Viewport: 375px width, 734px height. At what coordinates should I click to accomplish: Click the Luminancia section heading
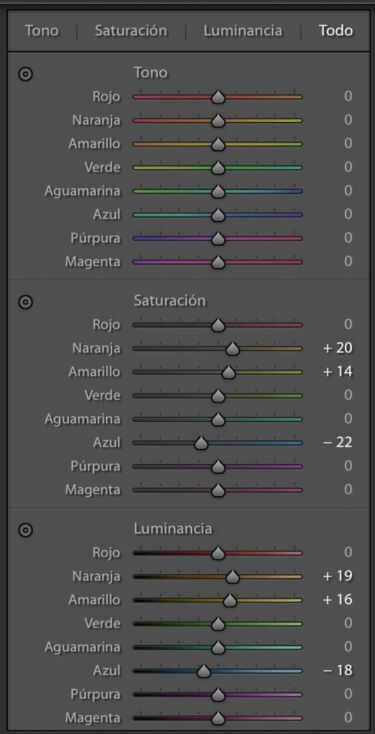tap(173, 528)
